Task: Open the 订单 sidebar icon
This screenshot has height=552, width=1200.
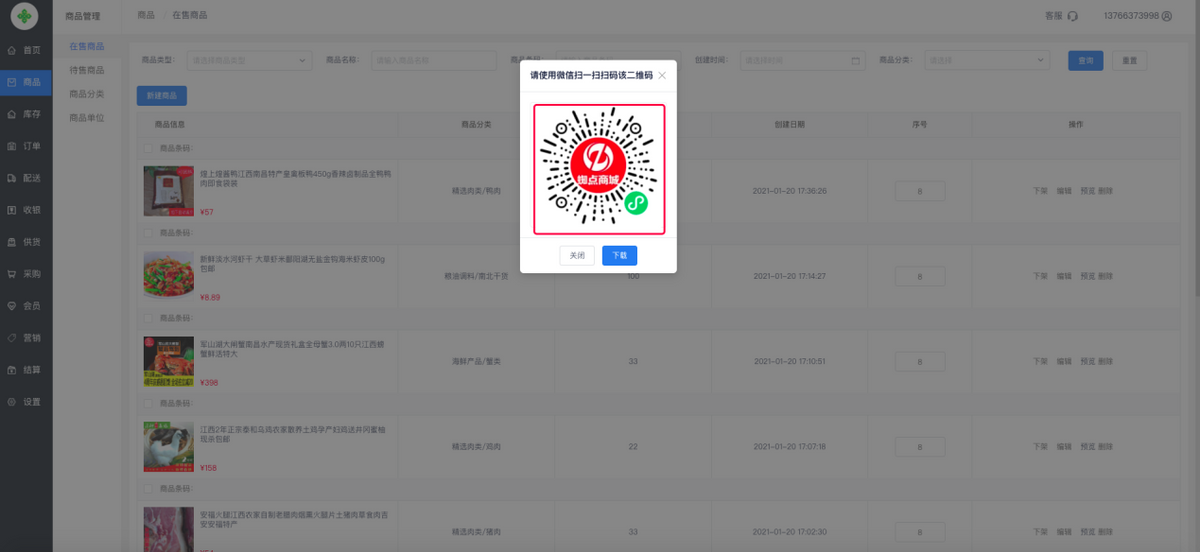Action: pos(12,146)
